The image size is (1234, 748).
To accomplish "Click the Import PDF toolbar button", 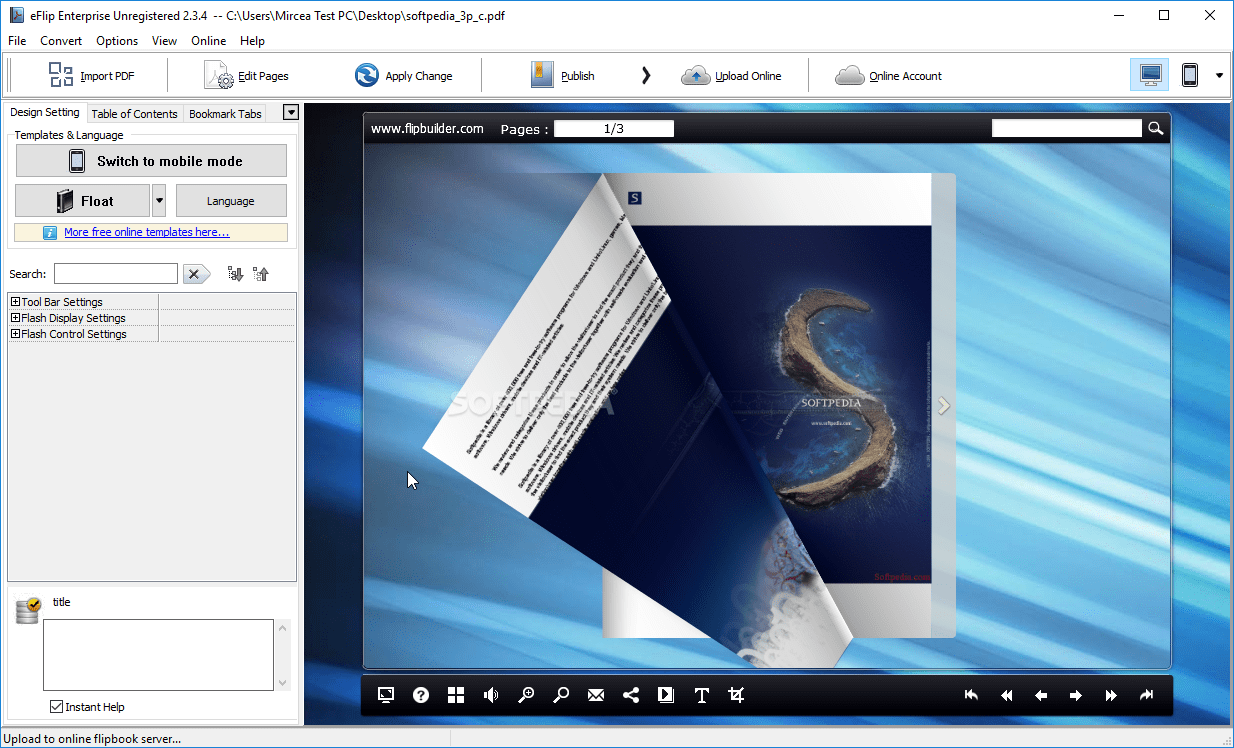I will pos(91,76).
